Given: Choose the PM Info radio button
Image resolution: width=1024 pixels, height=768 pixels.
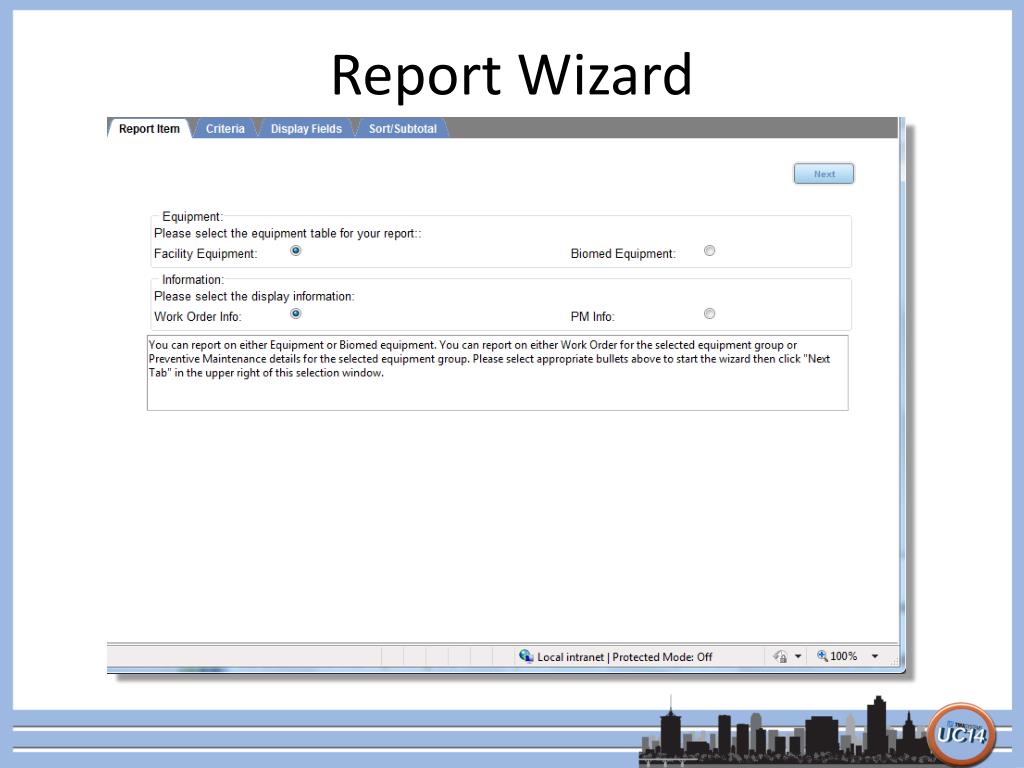Looking at the screenshot, I should click(709, 313).
